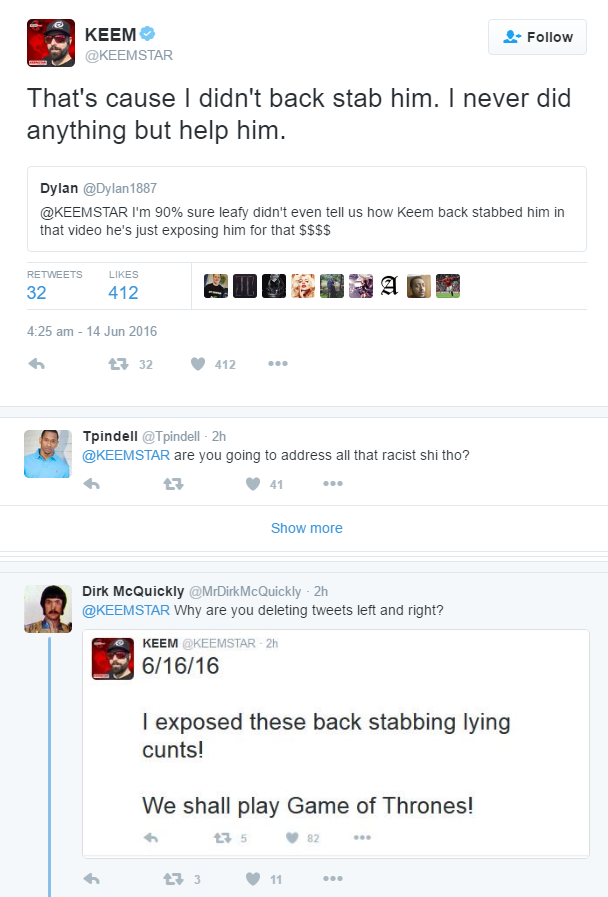Open more options on Dirk McQuickly's tweet
This screenshot has height=897, width=608.
pos(333,879)
